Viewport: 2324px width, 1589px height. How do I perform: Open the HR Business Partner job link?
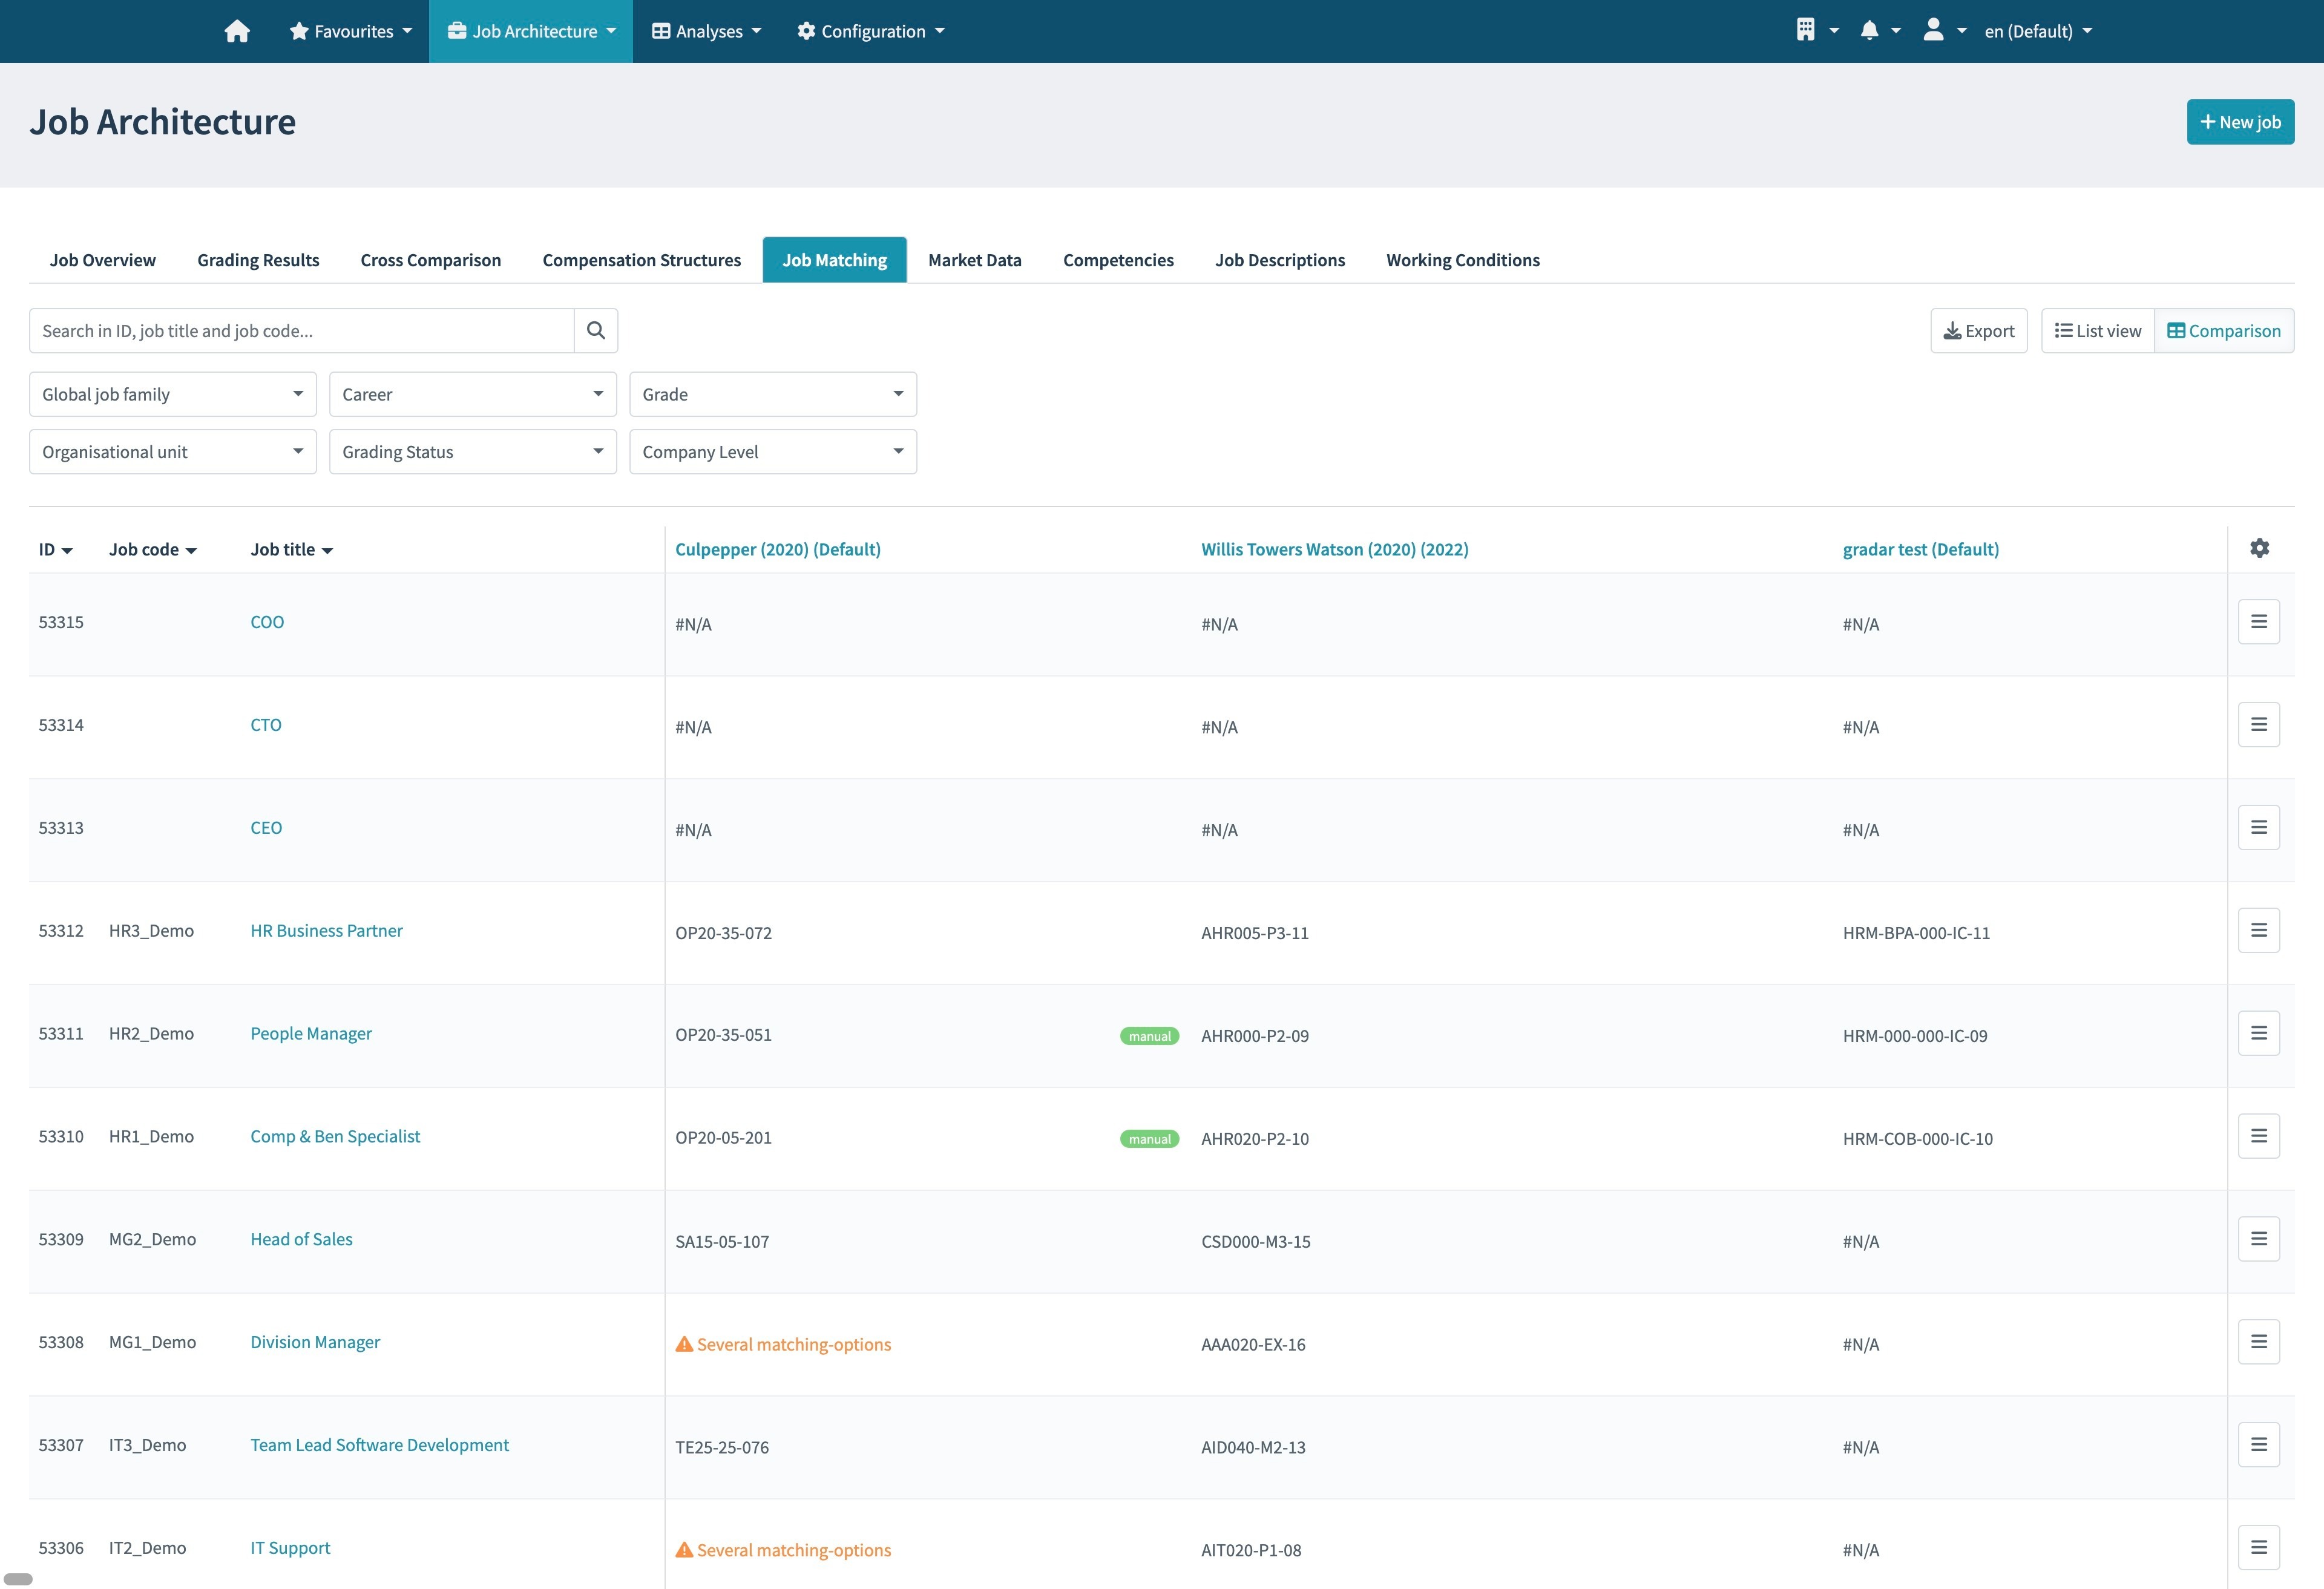coord(326,930)
